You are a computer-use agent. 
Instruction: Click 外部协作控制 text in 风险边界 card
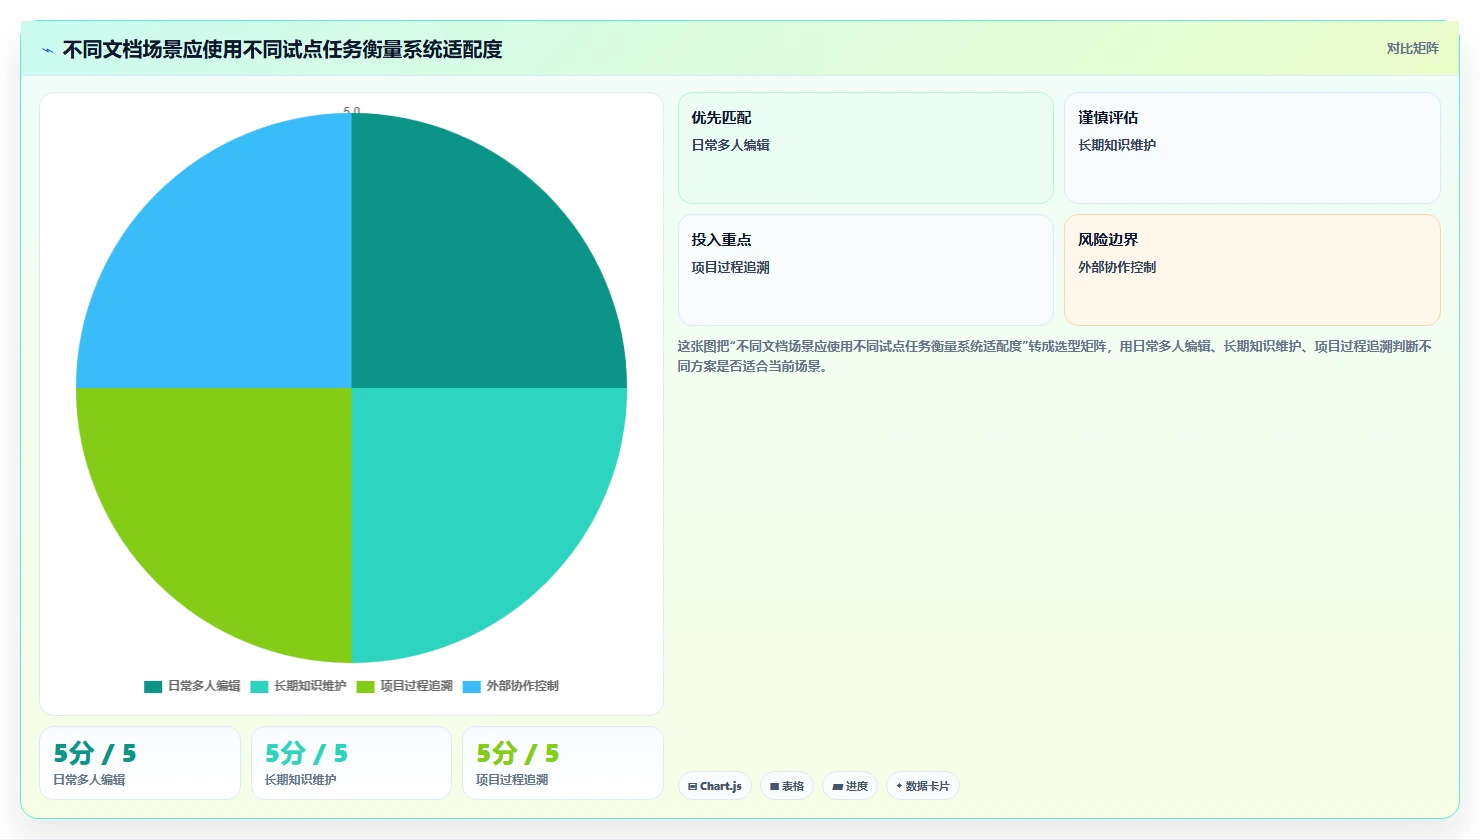coord(1117,267)
